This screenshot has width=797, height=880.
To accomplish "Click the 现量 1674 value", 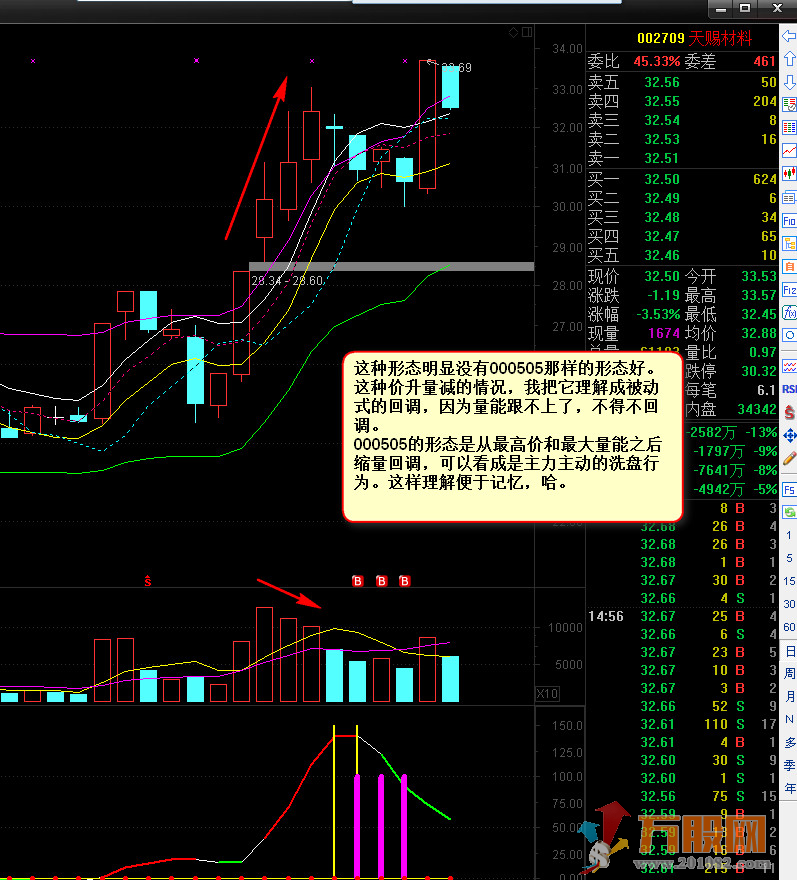I will (664, 333).
